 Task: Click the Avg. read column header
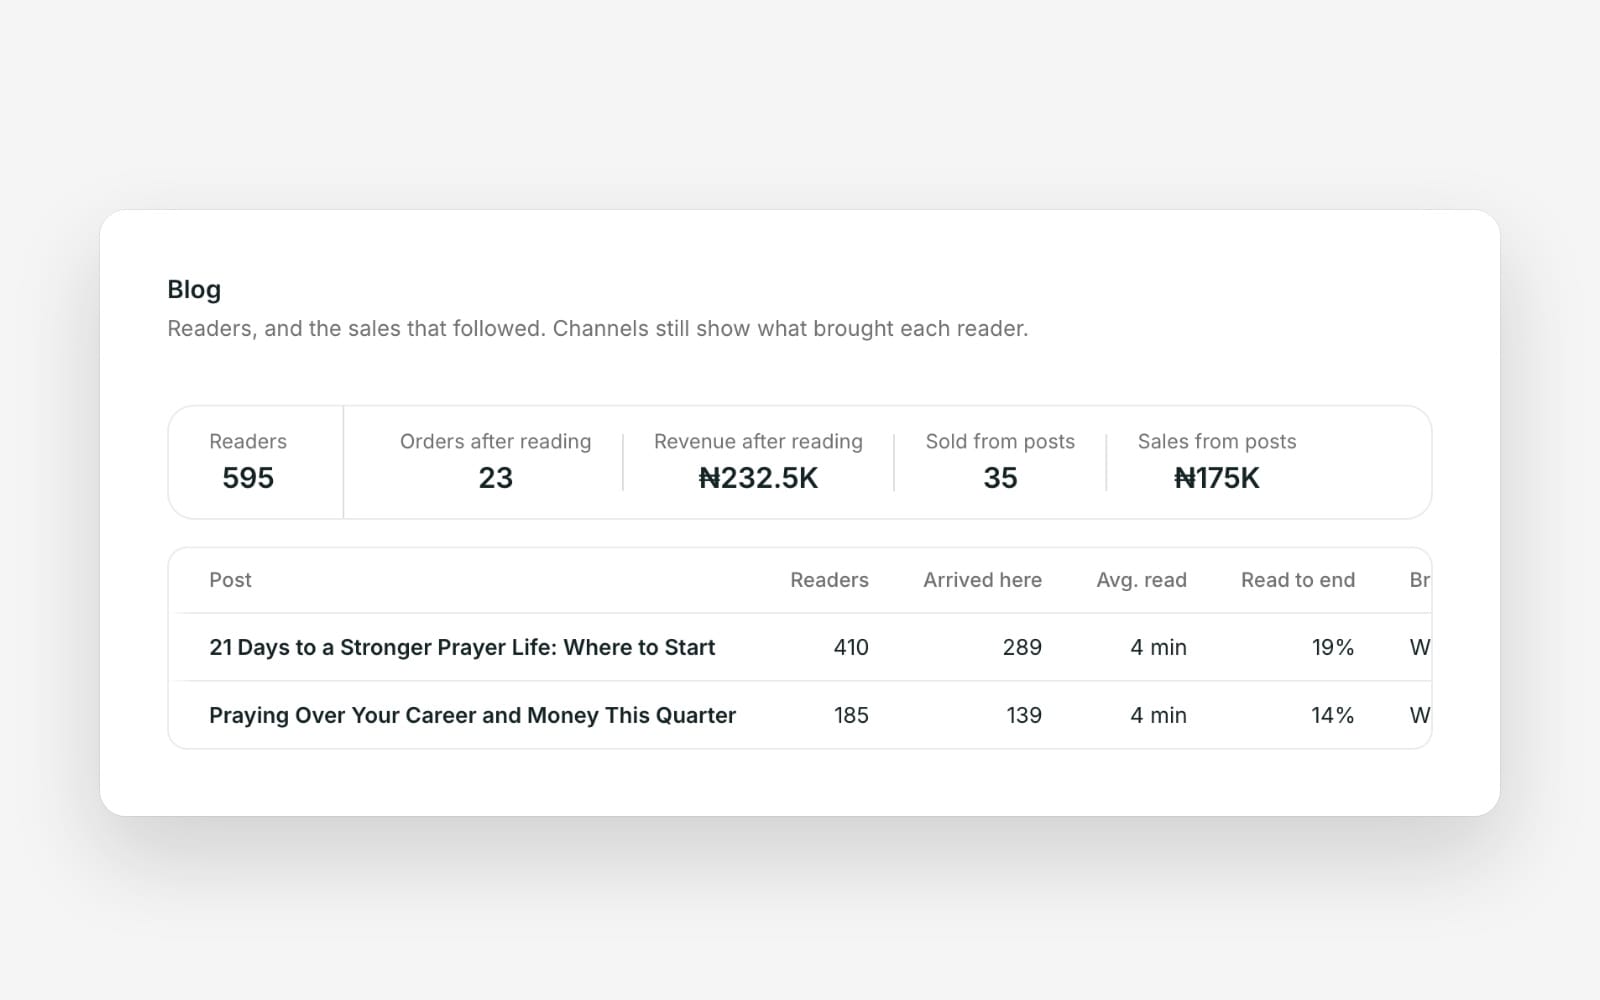click(1141, 580)
